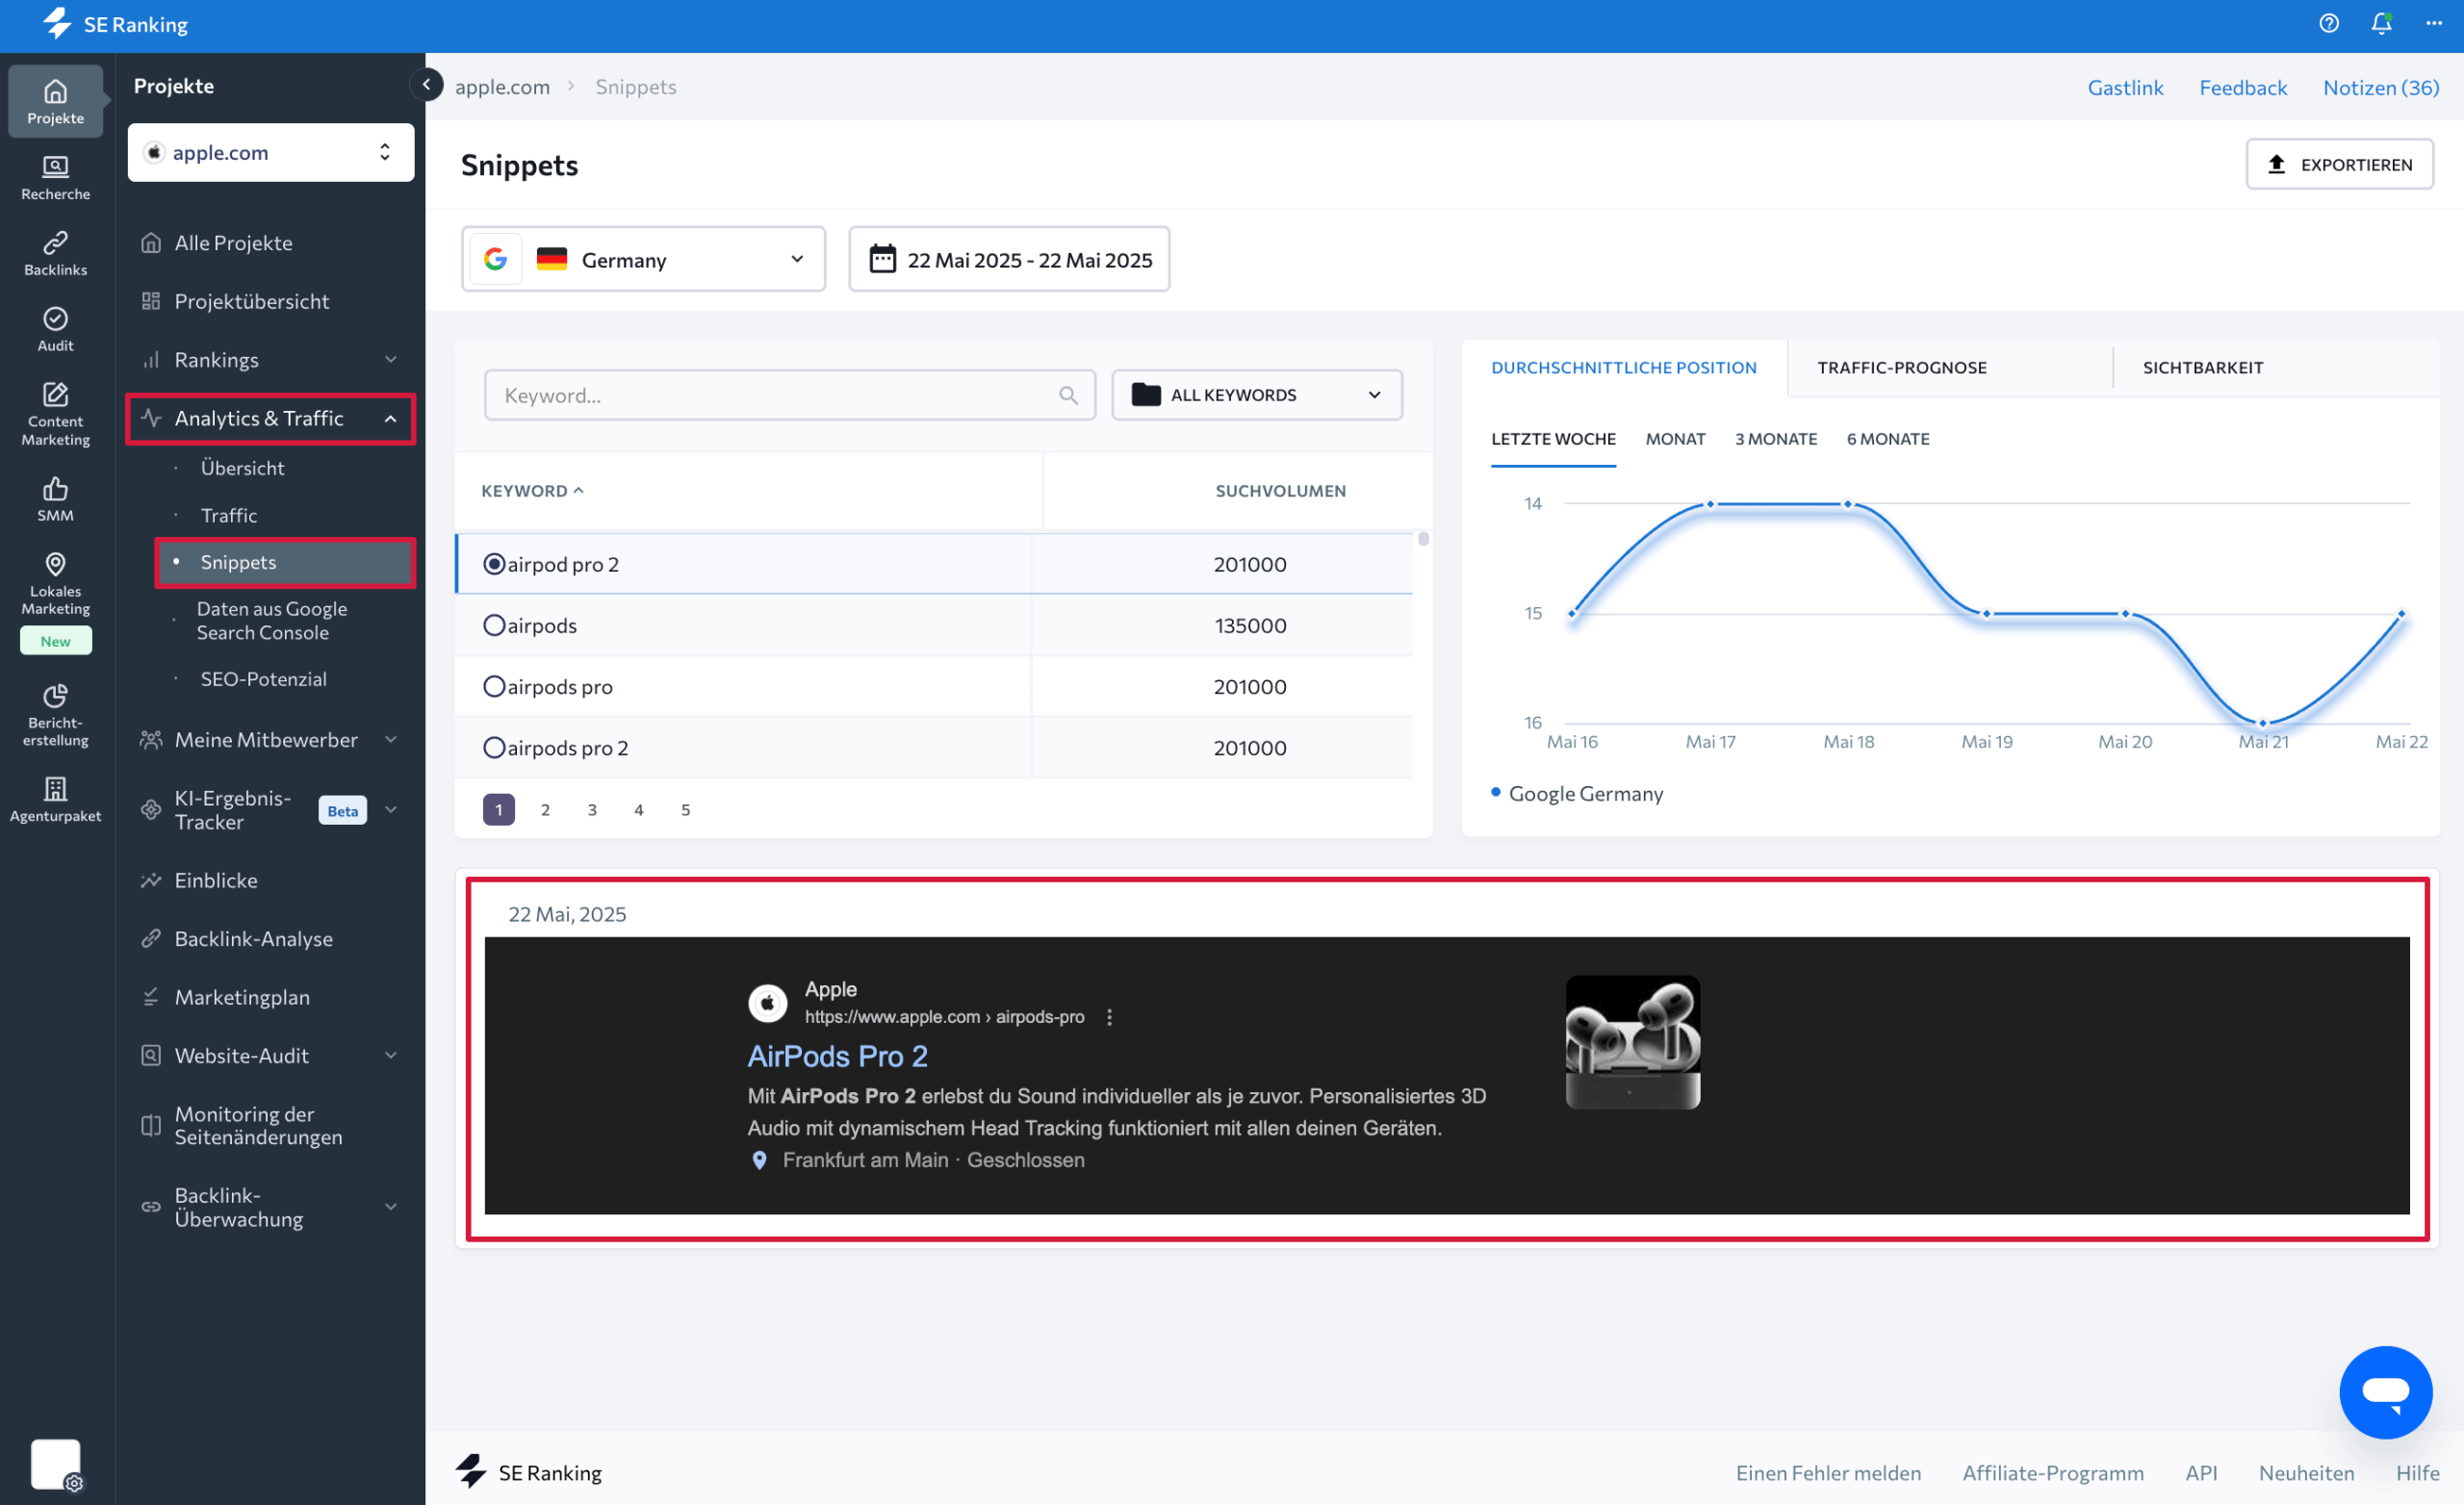Select the 3 Monate range
This screenshot has width=2464, height=1505.
(x=1776, y=439)
